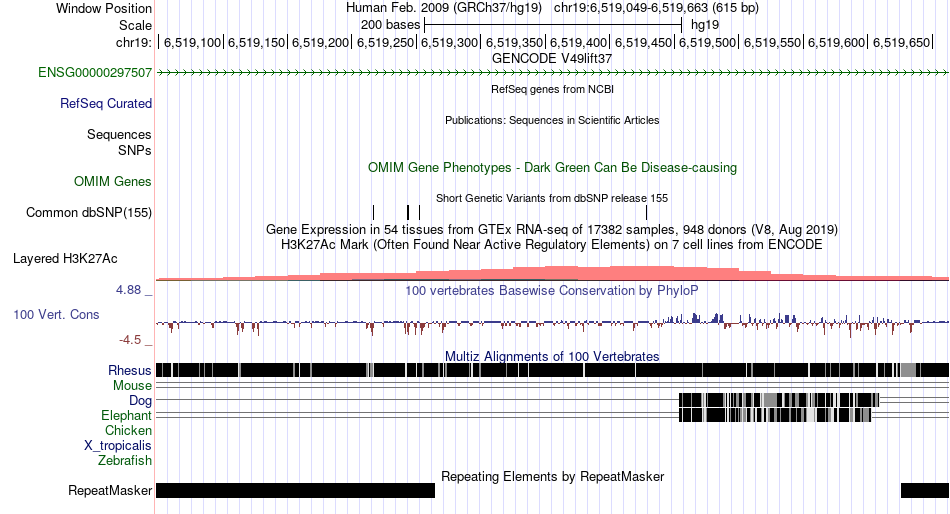Open Layered H3K27Ac track settings label
The width and height of the screenshot is (950, 514).
[x=65, y=259]
